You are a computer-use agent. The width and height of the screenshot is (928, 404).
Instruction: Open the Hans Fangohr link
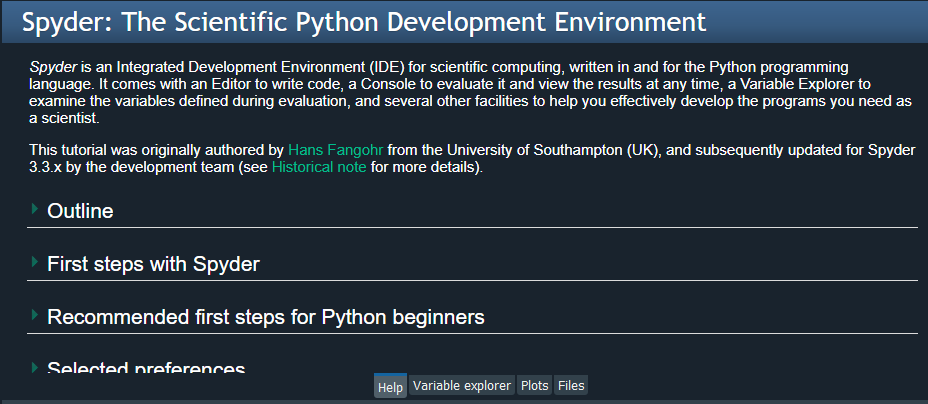pos(335,150)
